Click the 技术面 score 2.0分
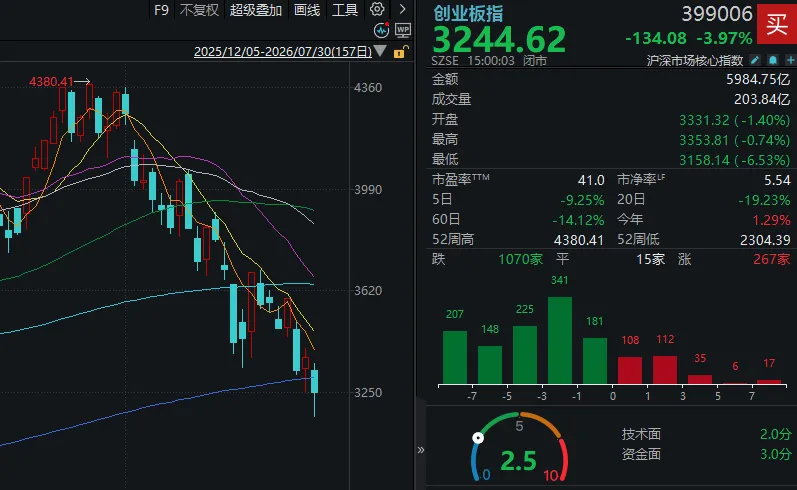This screenshot has width=797, height=490. click(x=776, y=434)
